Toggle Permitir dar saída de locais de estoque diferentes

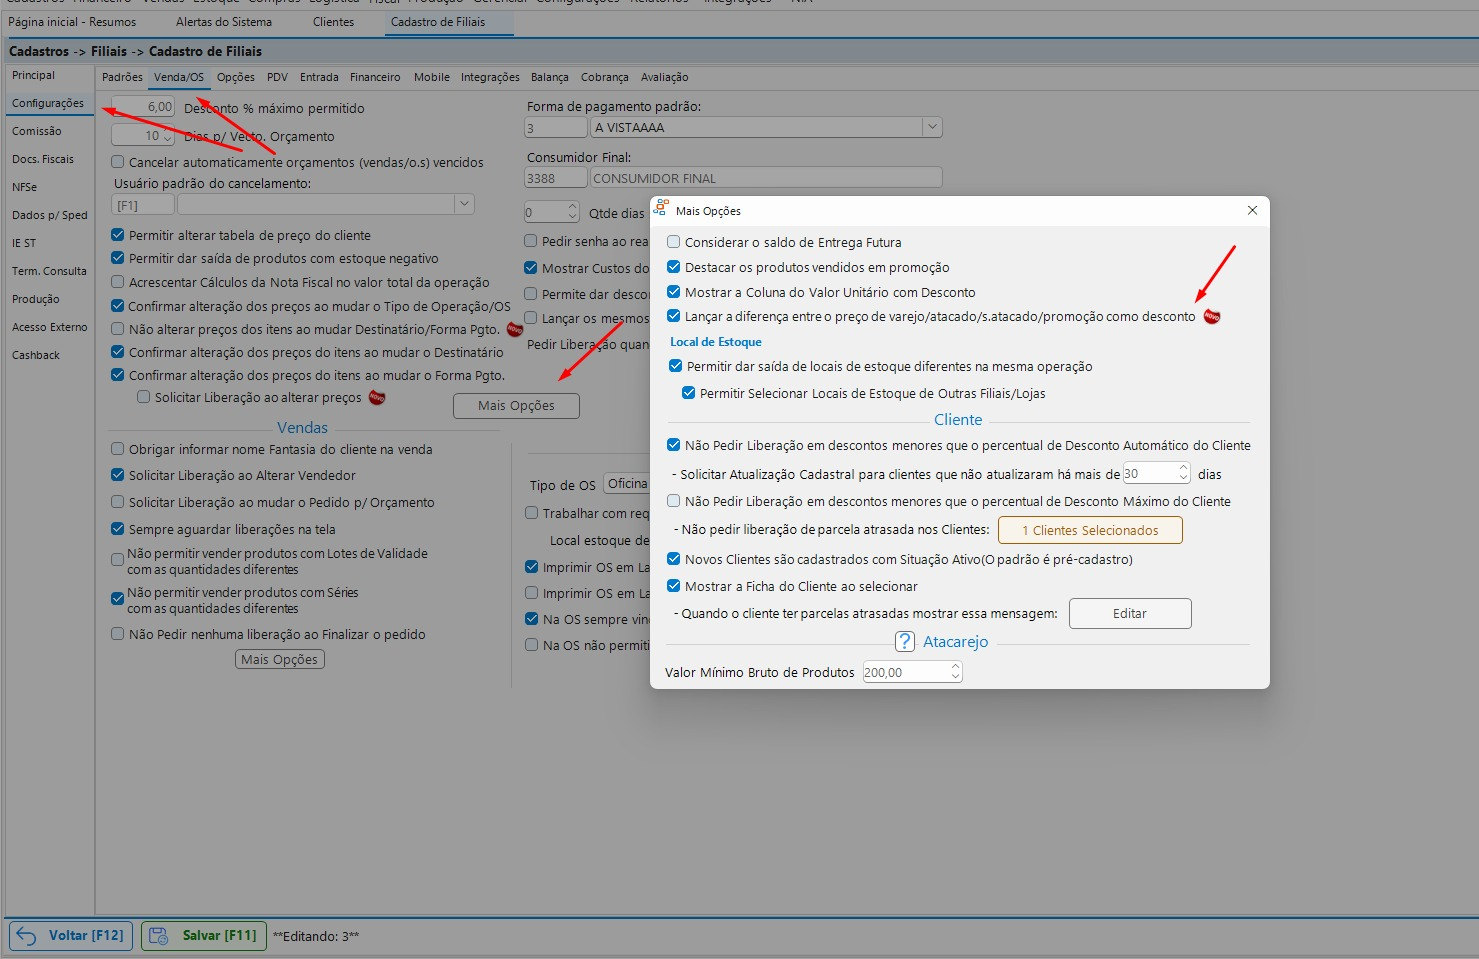click(676, 366)
